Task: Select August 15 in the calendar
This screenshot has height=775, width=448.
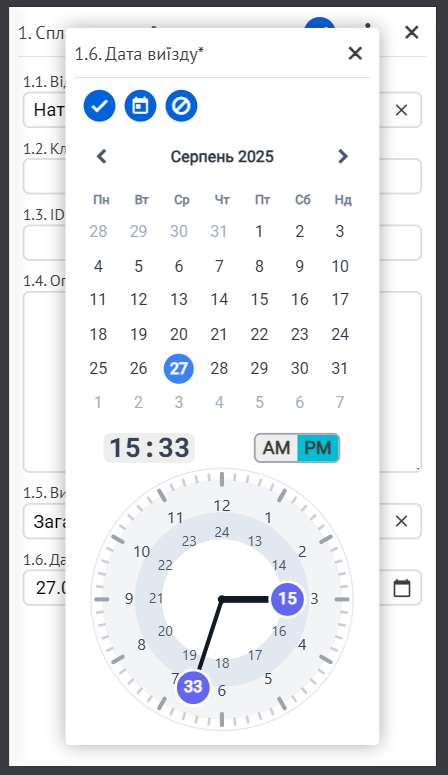Action: point(260,300)
